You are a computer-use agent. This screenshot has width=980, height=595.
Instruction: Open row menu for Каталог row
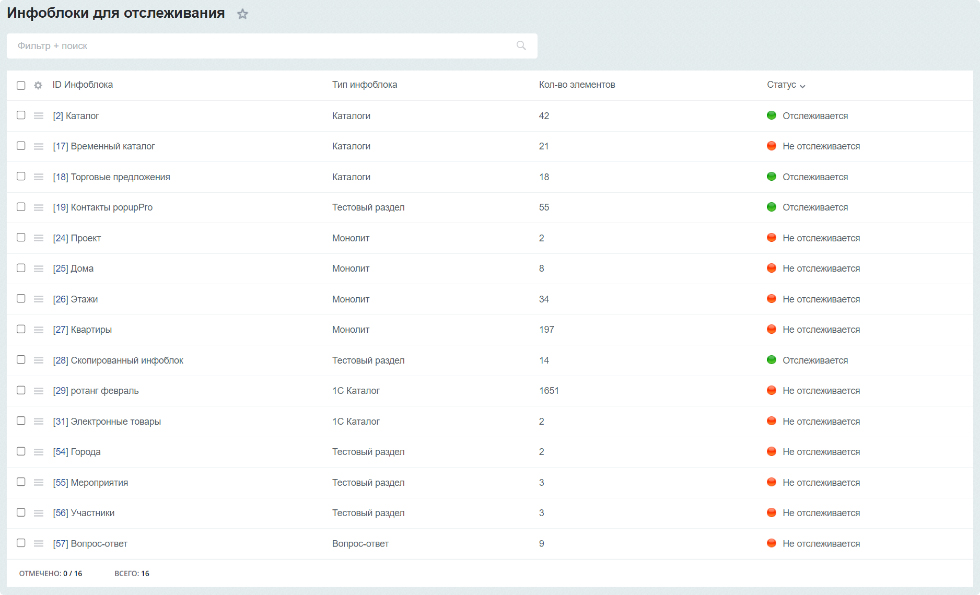tap(38, 116)
